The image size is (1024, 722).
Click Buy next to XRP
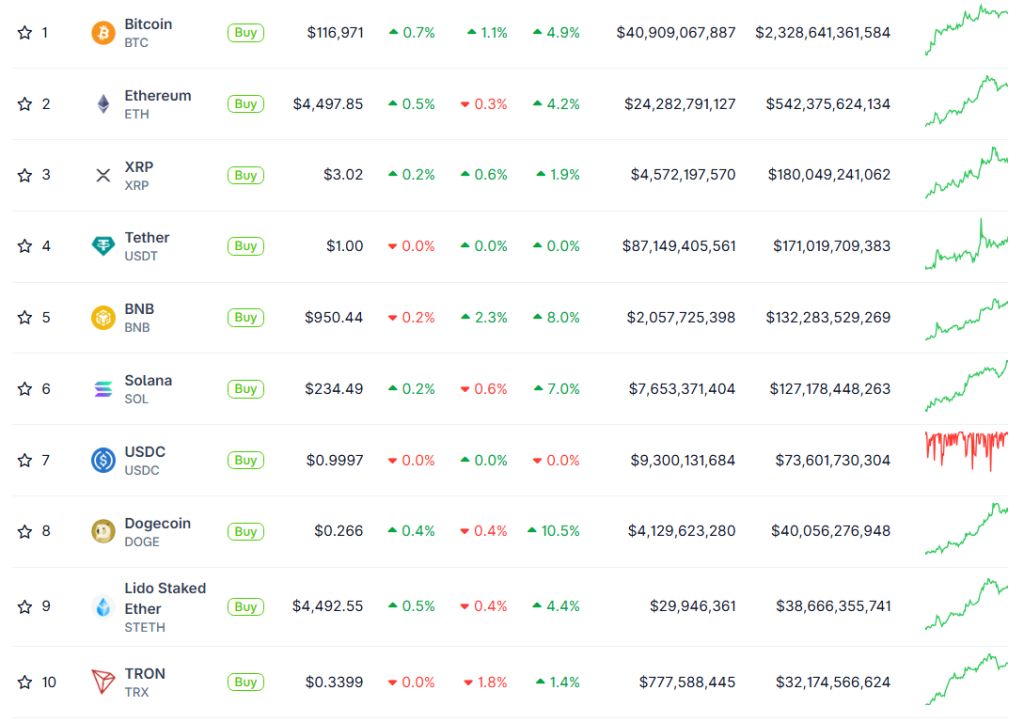[246, 175]
